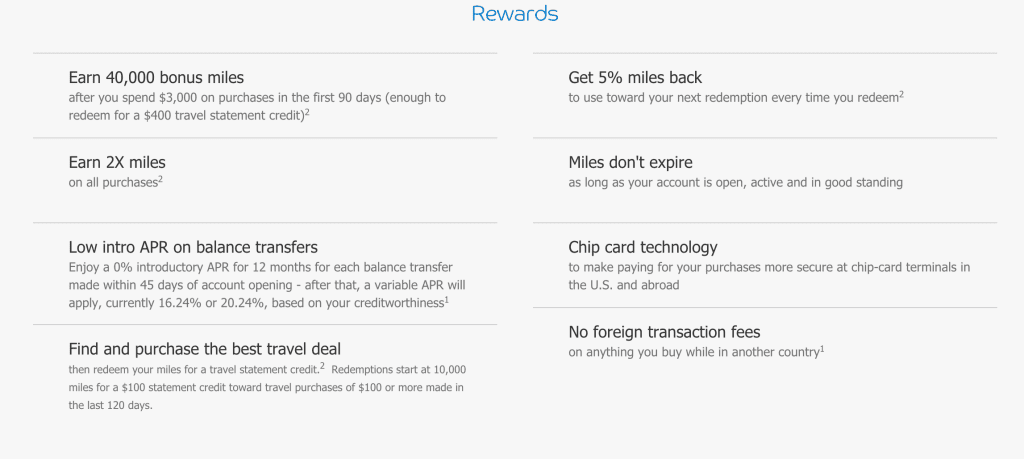This screenshot has height=459, width=1024.
Task: Click the Rewards section heading
Action: (515, 14)
